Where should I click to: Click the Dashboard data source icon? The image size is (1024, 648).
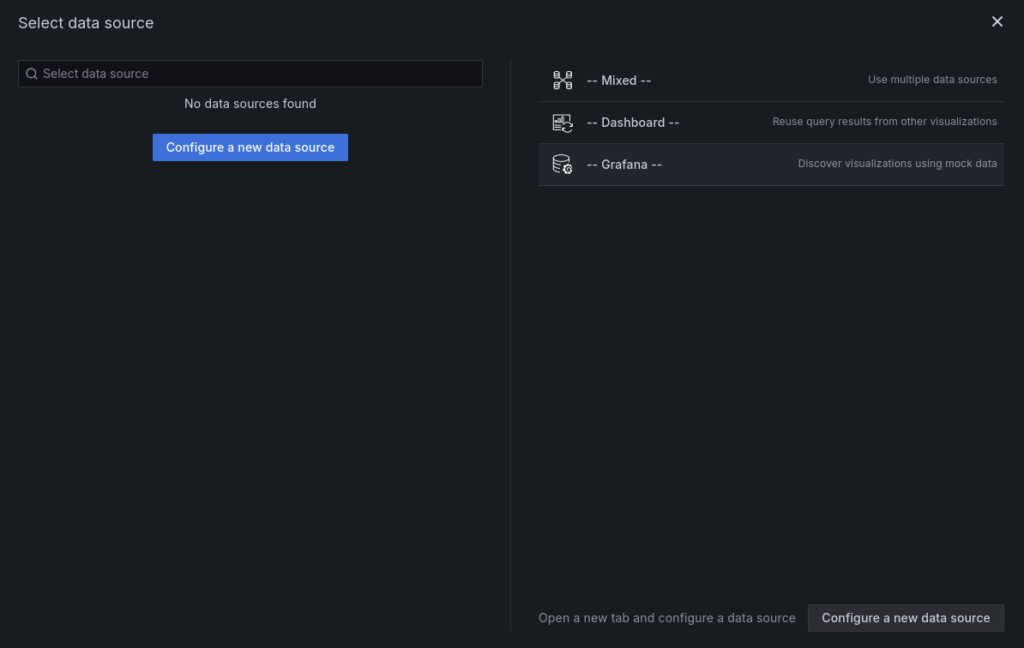pos(562,122)
